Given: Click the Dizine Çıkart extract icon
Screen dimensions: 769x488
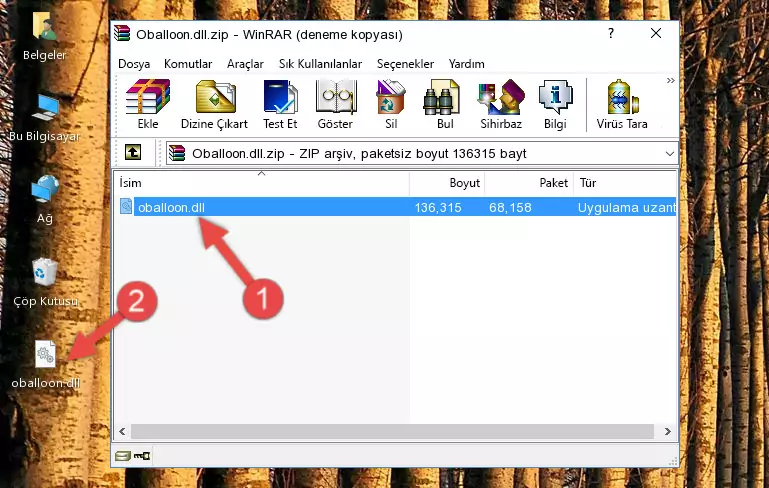Looking at the screenshot, I should click(215, 97).
